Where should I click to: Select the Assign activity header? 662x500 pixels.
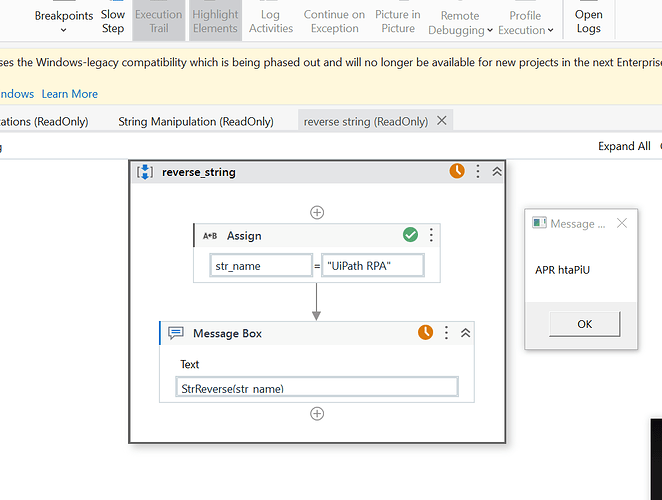pyautogui.click(x=317, y=235)
